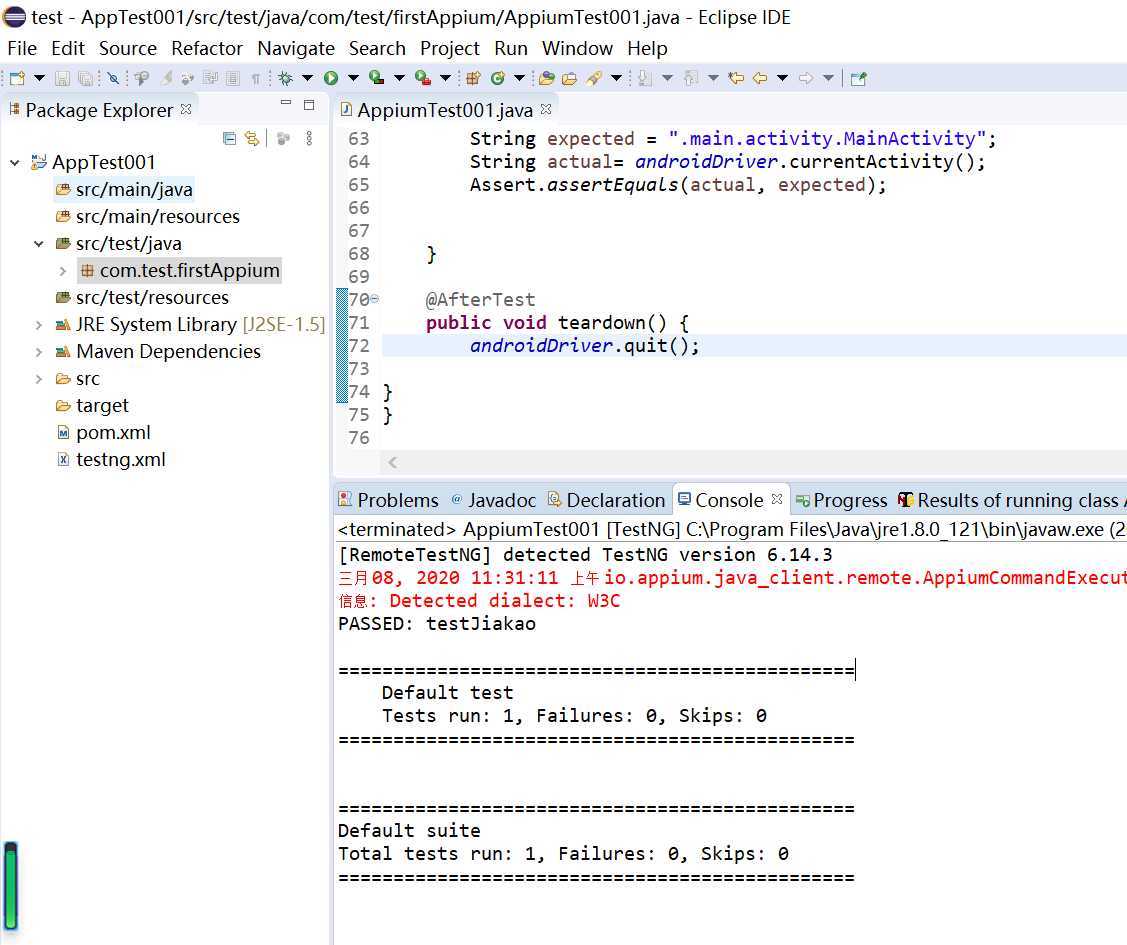Open the Navigate menu
Screen dimensions: 1127x945
296,48
